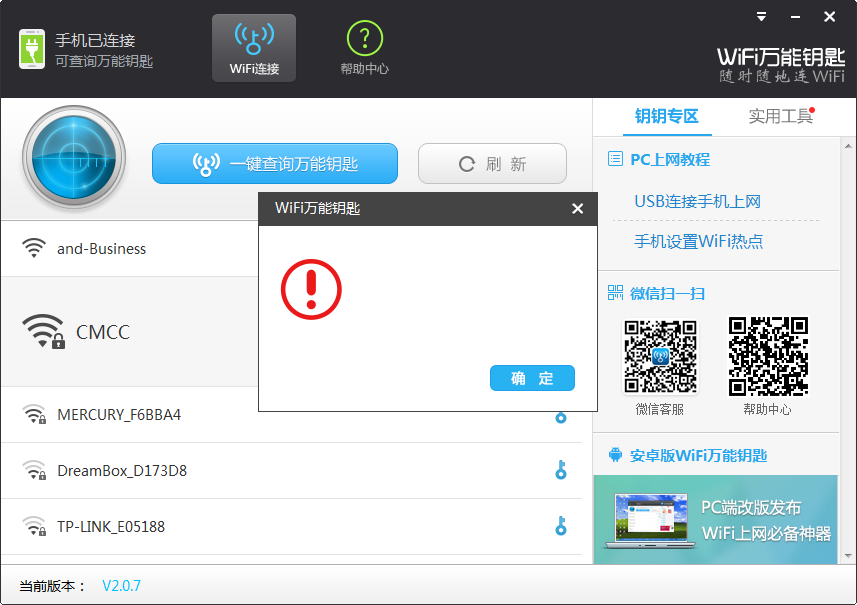
Task: Open USB连接手机上网 tutorial link
Action: pyautogui.click(x=697, y=202)
